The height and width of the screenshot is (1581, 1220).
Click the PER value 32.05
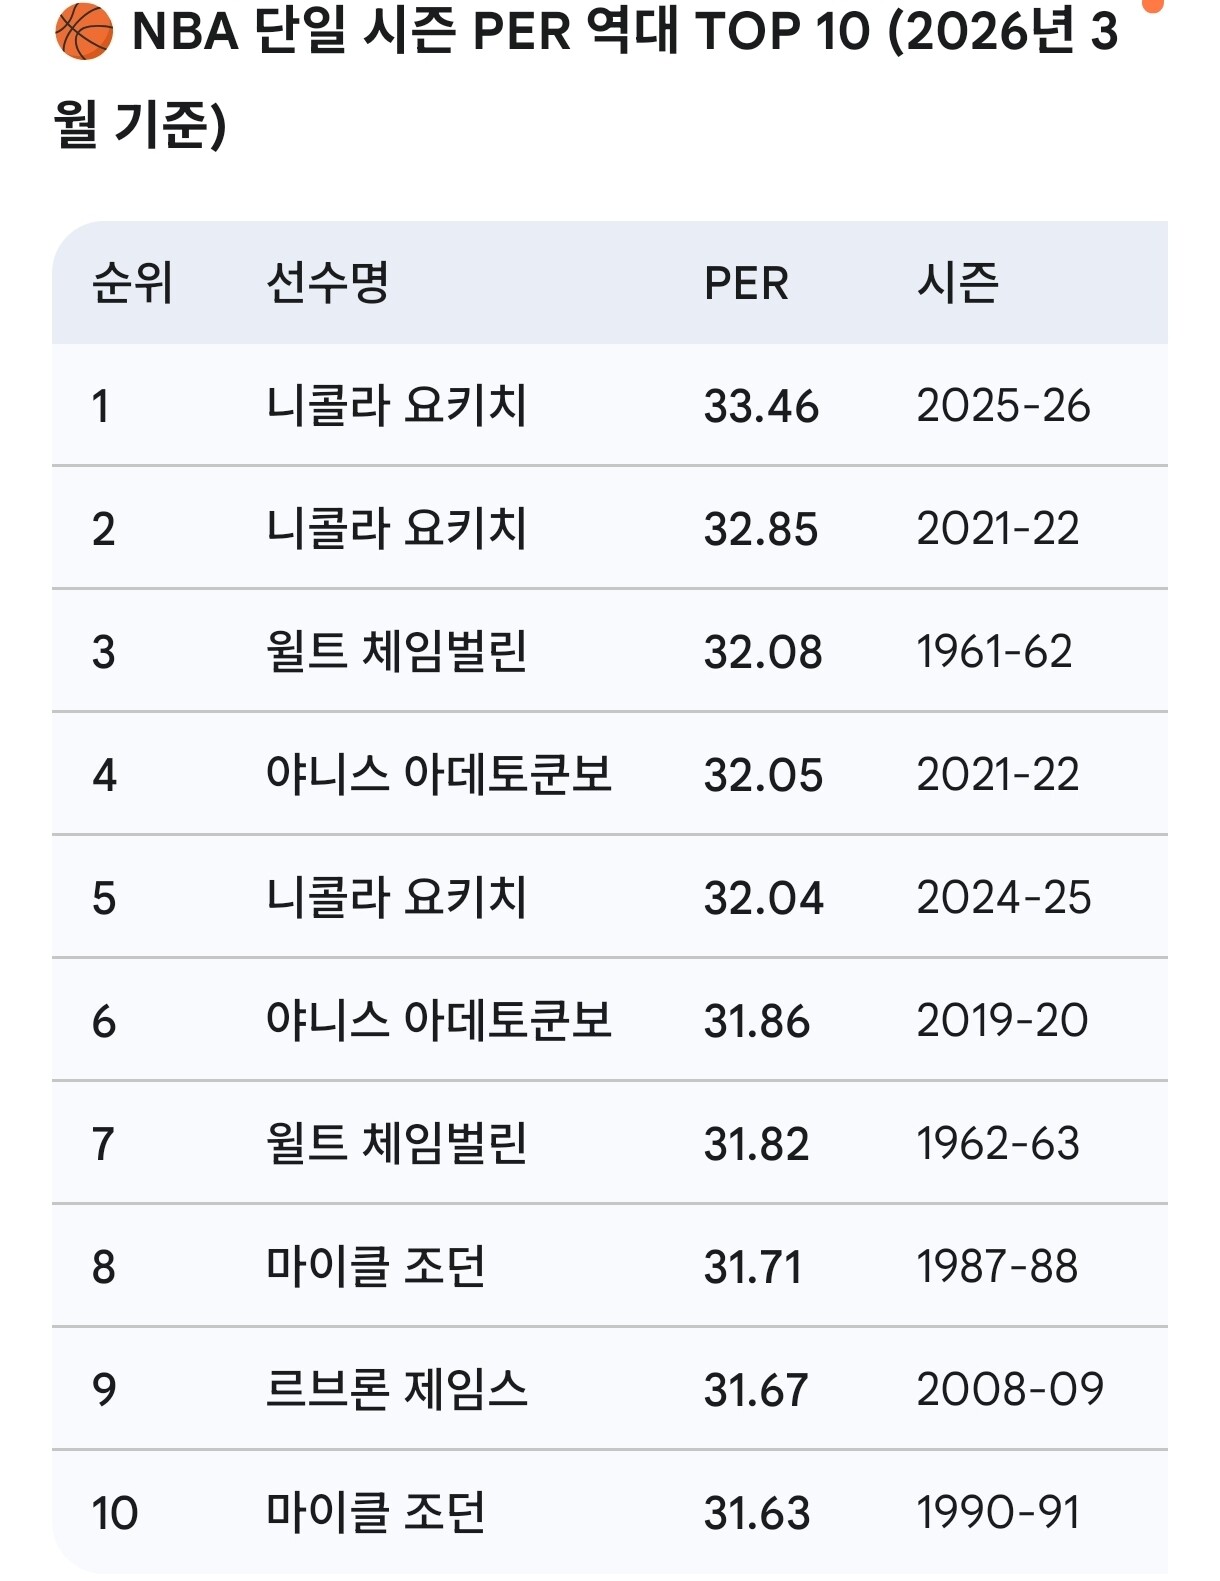point(763,775)
